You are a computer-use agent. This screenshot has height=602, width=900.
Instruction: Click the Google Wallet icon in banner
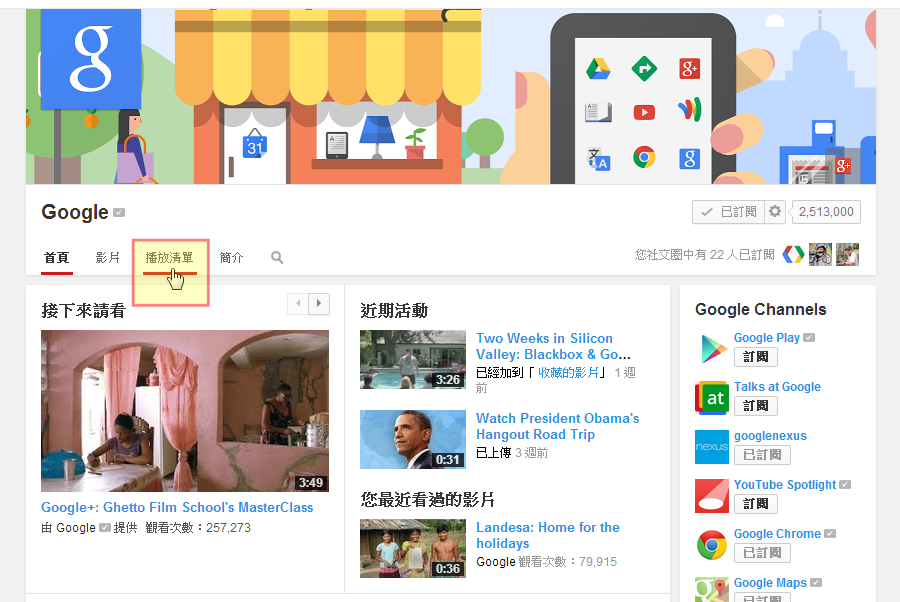689,110
